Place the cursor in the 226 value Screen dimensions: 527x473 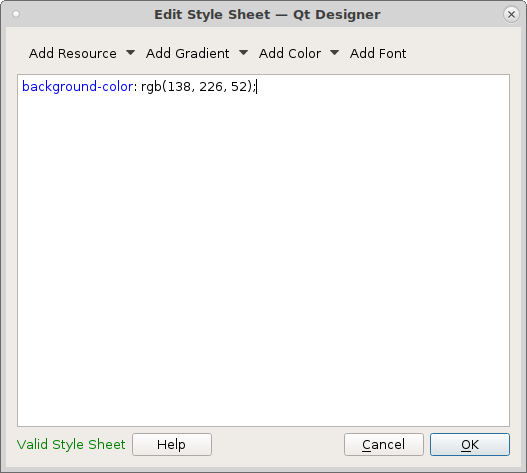click(x=211, y=87)
